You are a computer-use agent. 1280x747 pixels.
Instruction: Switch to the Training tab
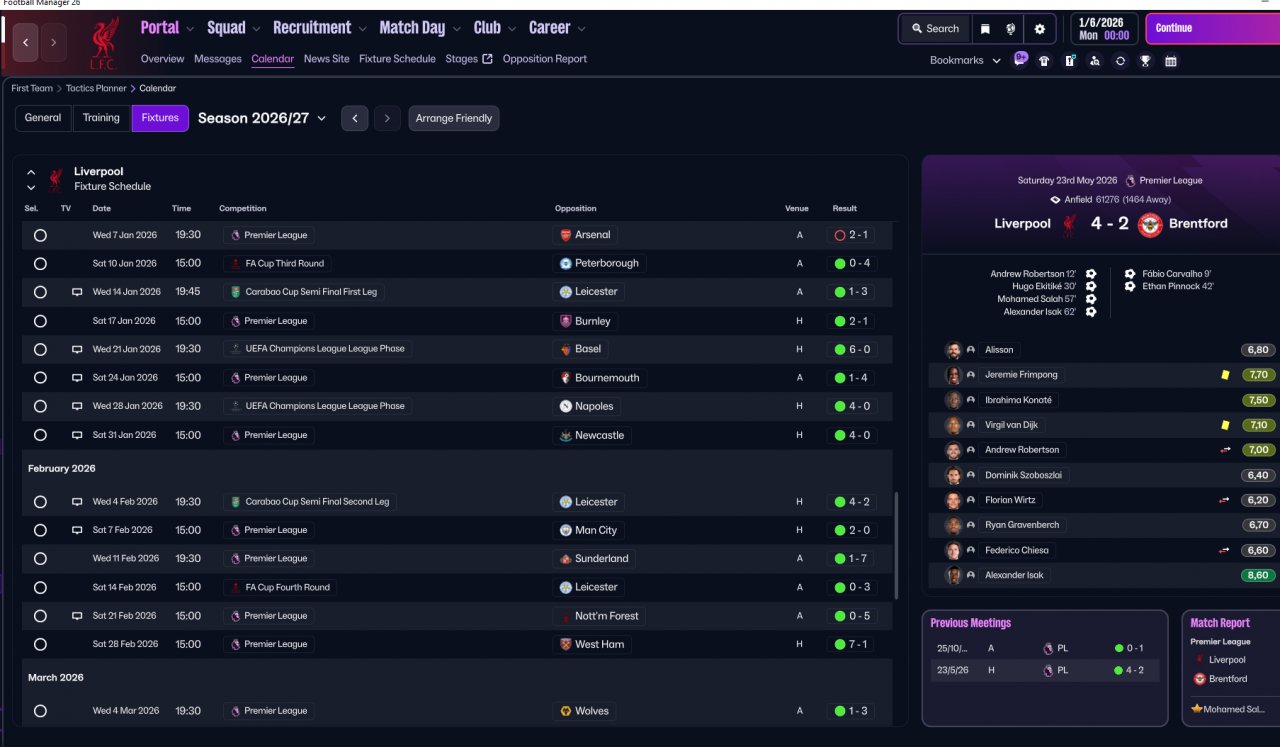click(101, 118)
